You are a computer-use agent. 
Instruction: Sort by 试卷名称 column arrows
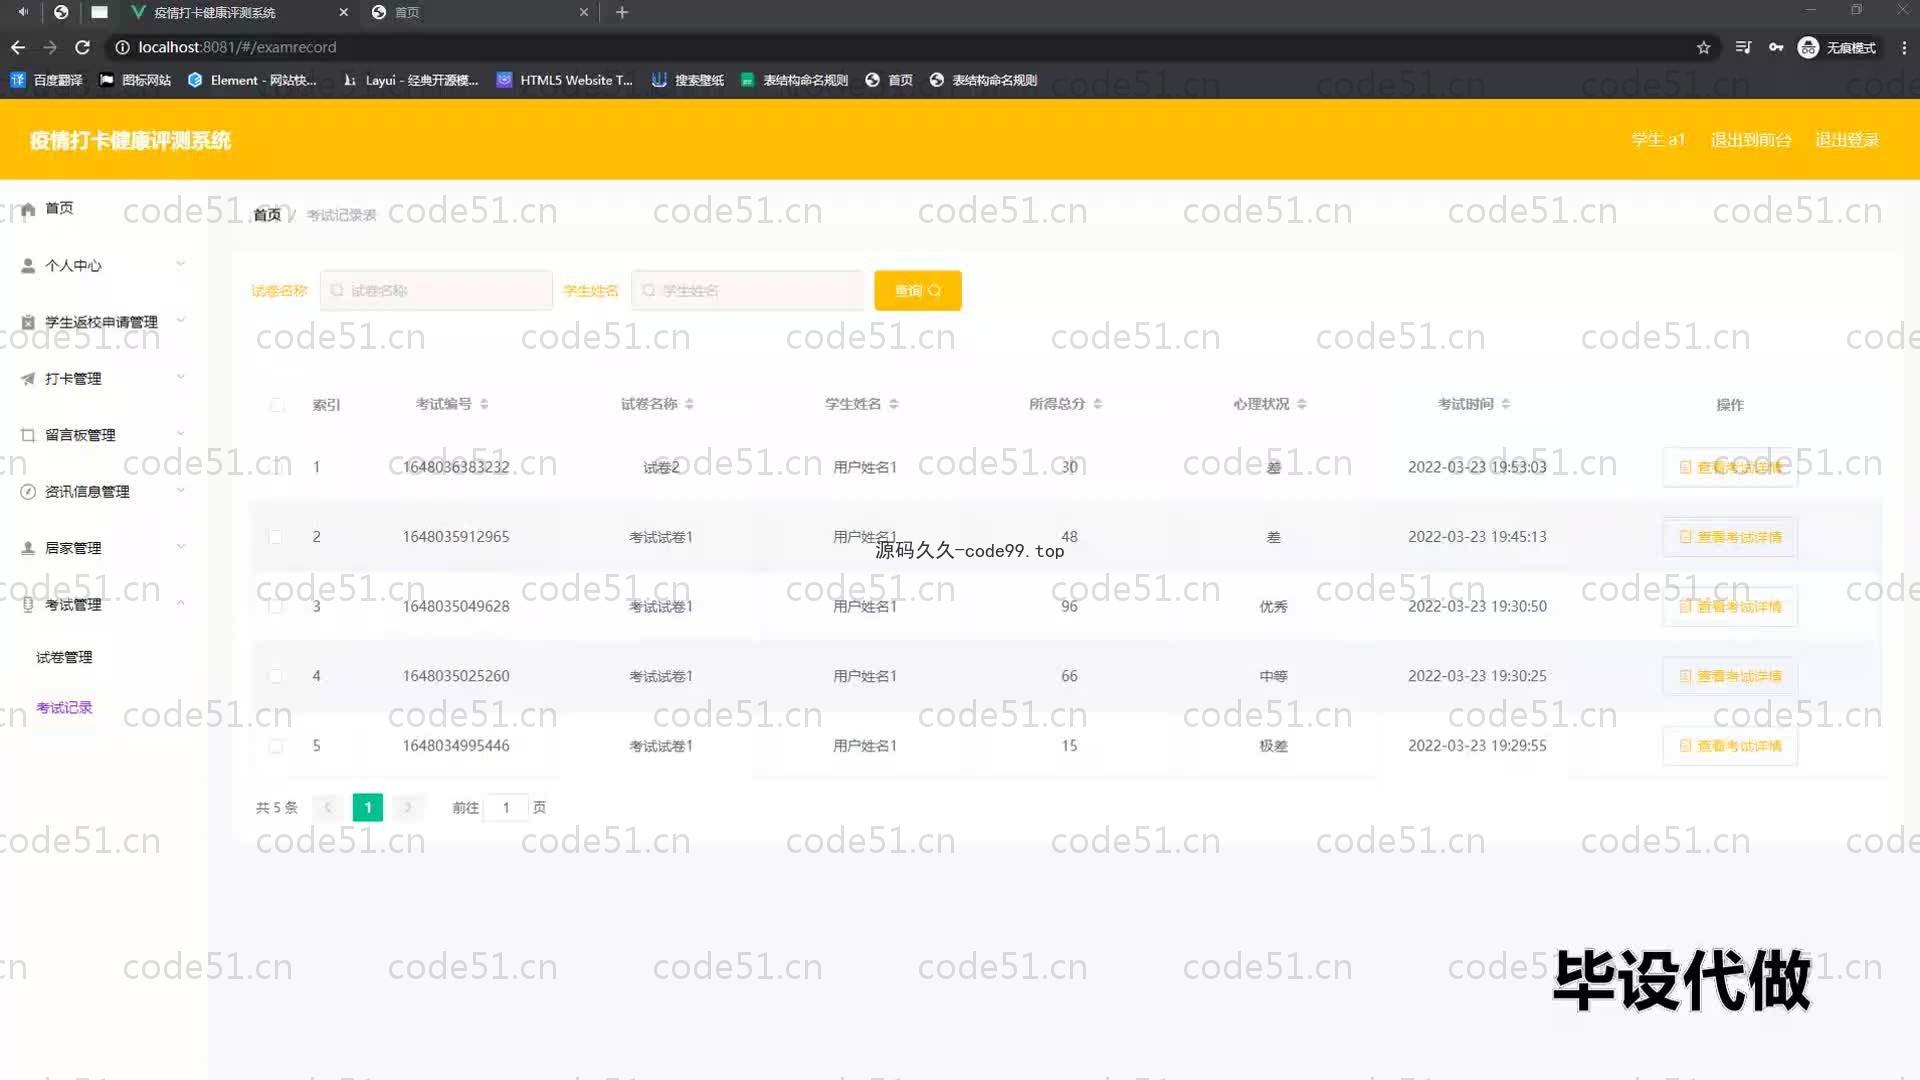[689, 404]
